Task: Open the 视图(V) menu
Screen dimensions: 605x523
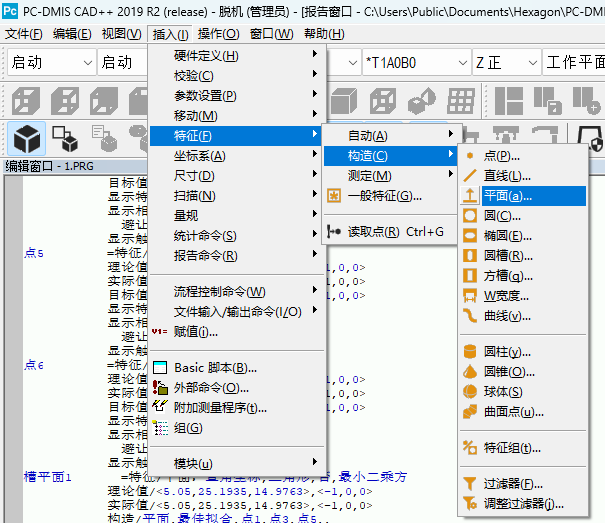Action: click(122, 34)
